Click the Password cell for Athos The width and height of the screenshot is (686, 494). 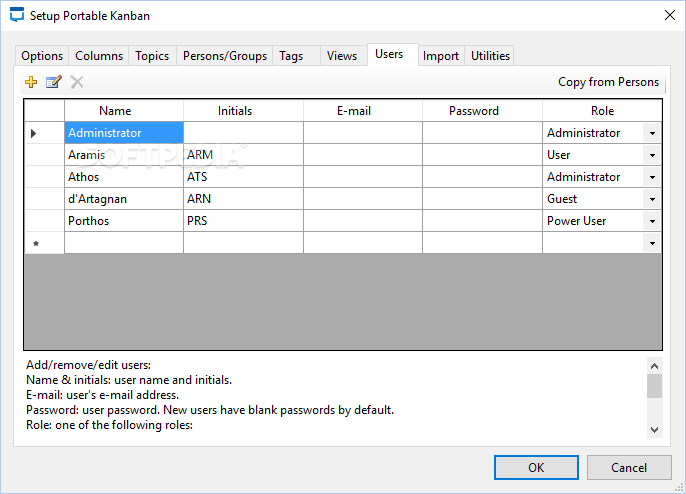(482, 177)
